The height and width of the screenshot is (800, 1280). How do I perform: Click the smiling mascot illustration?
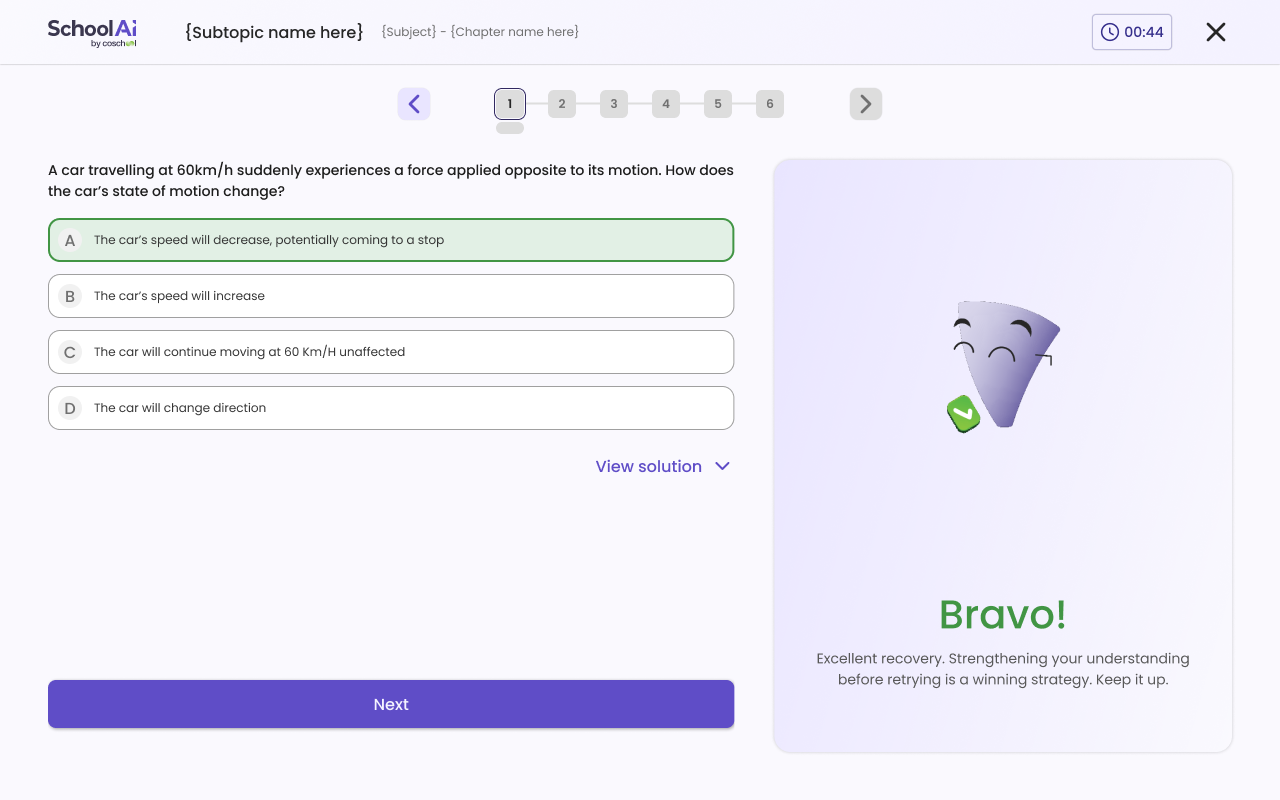pos(1003,365)
